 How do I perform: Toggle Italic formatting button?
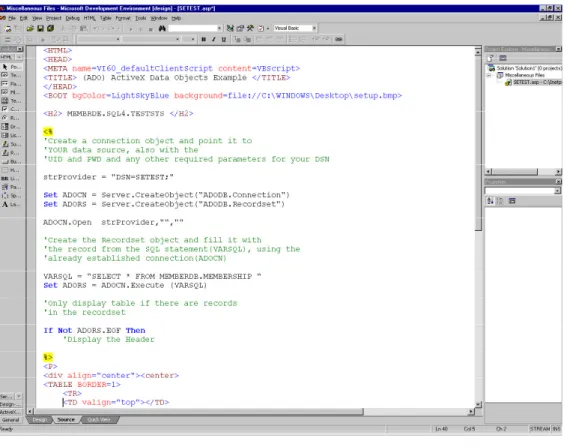tap(214, 39)
